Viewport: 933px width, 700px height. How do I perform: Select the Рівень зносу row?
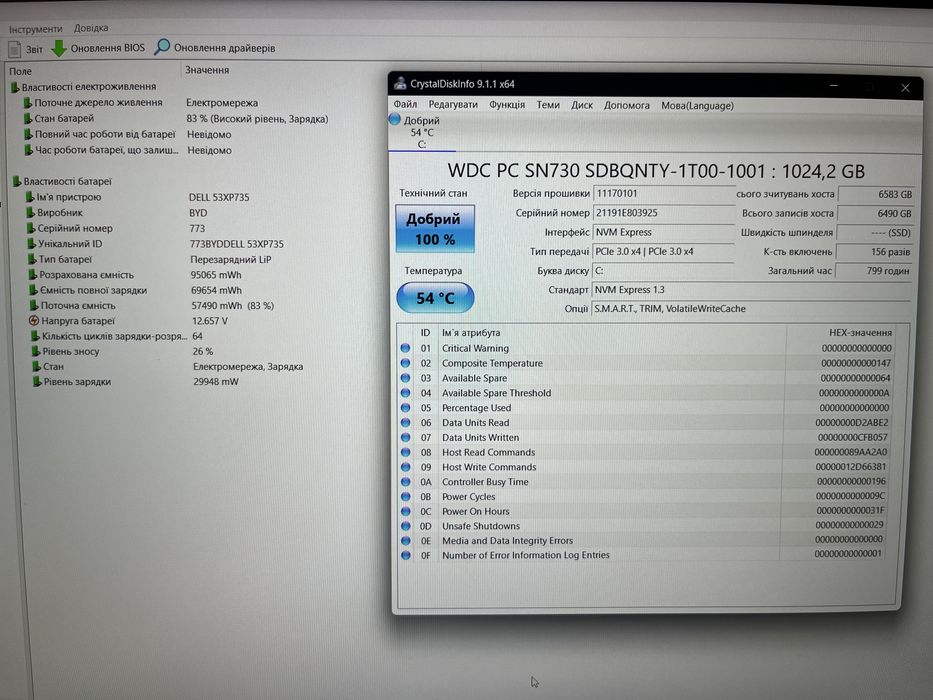click(x=122, y=351)
